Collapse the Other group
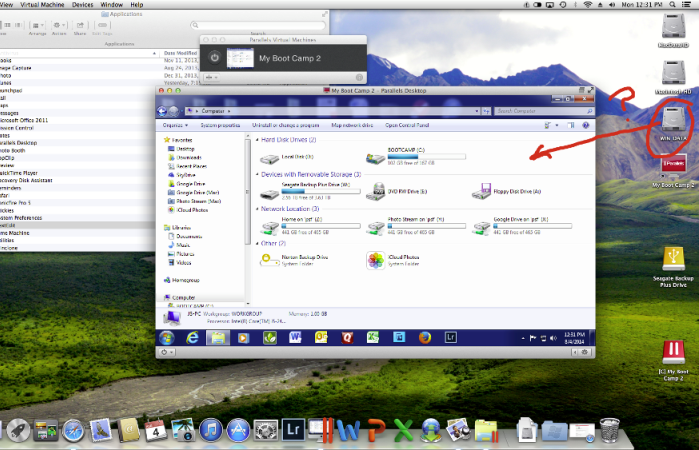Screen dimensions: 699x450 point(257,244)
